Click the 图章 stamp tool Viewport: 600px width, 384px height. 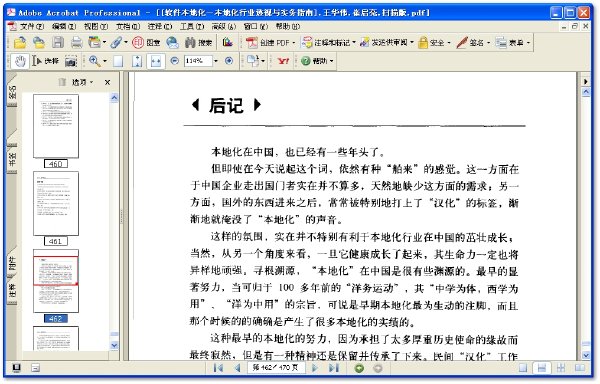[x=146, y=42]
